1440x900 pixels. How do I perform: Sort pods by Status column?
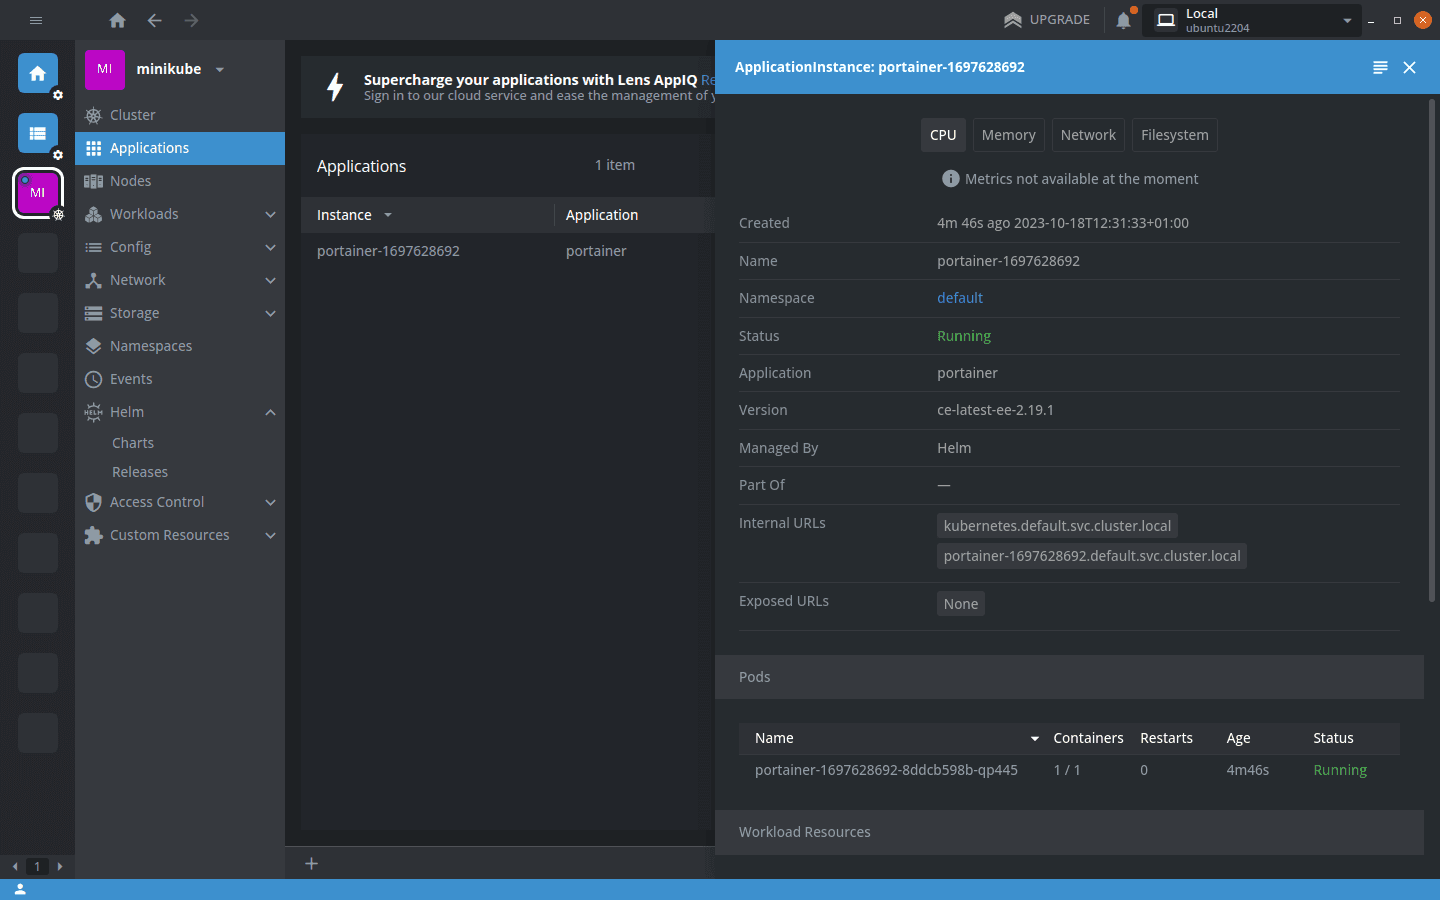[x=1333, y=738]
